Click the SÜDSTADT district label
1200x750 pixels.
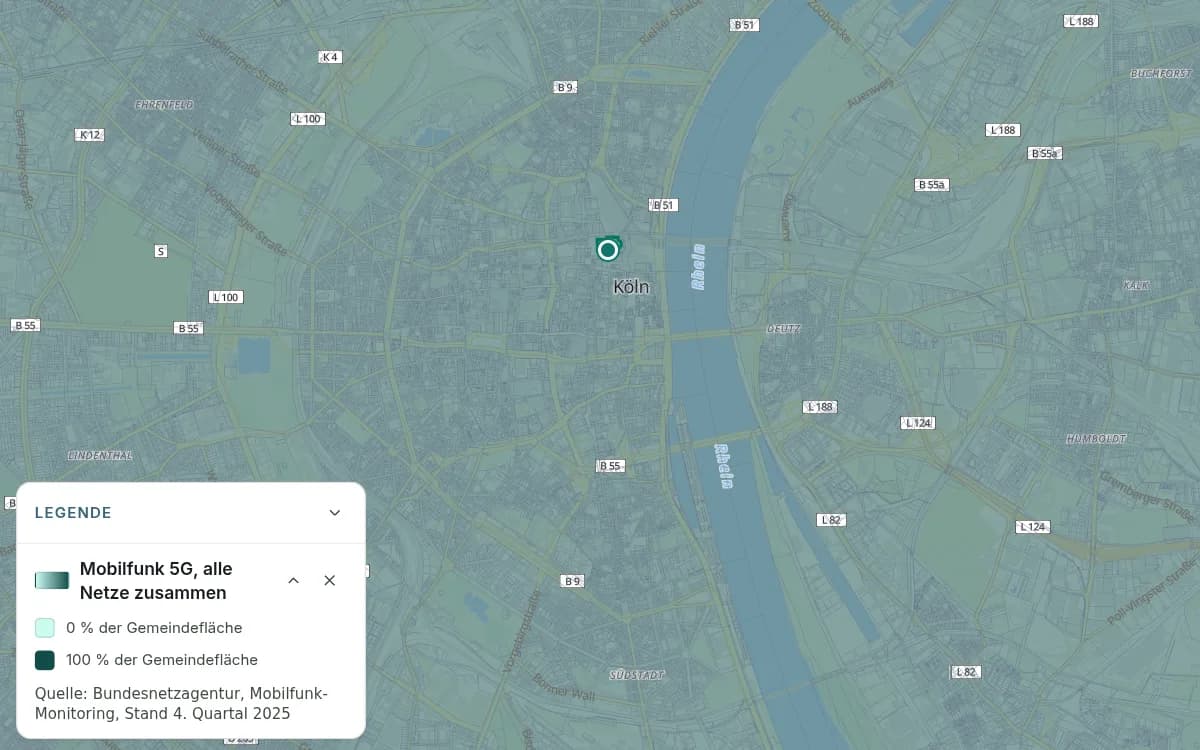click(637, 675)
